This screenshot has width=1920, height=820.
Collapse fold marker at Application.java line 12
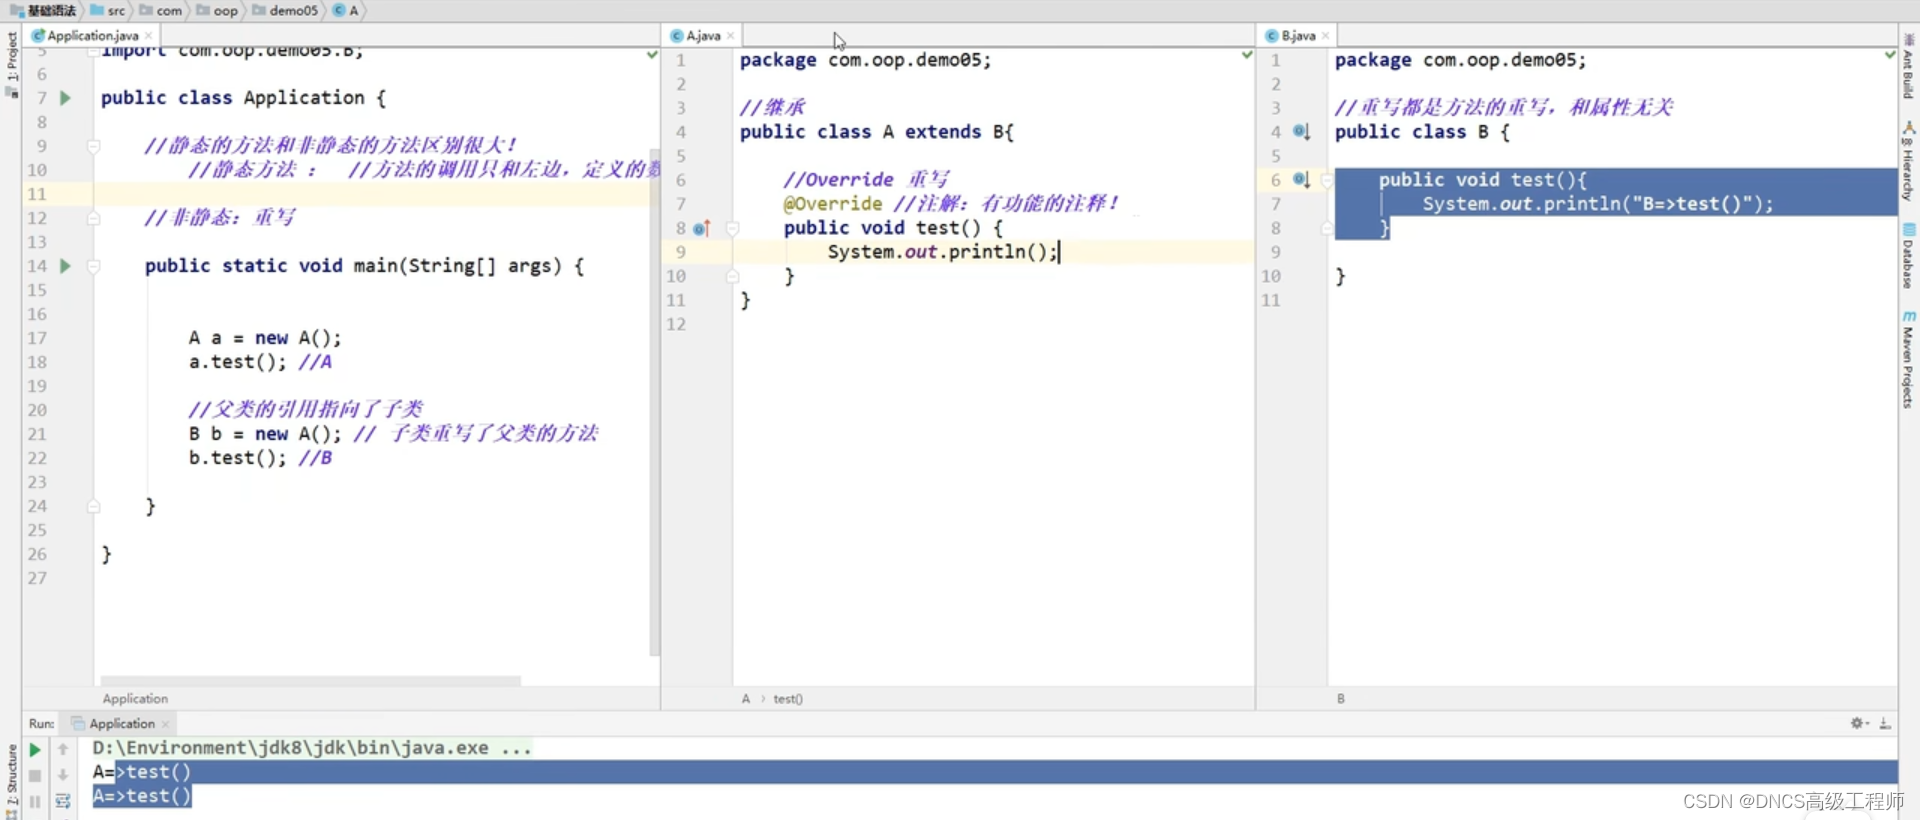pos(93,218)
